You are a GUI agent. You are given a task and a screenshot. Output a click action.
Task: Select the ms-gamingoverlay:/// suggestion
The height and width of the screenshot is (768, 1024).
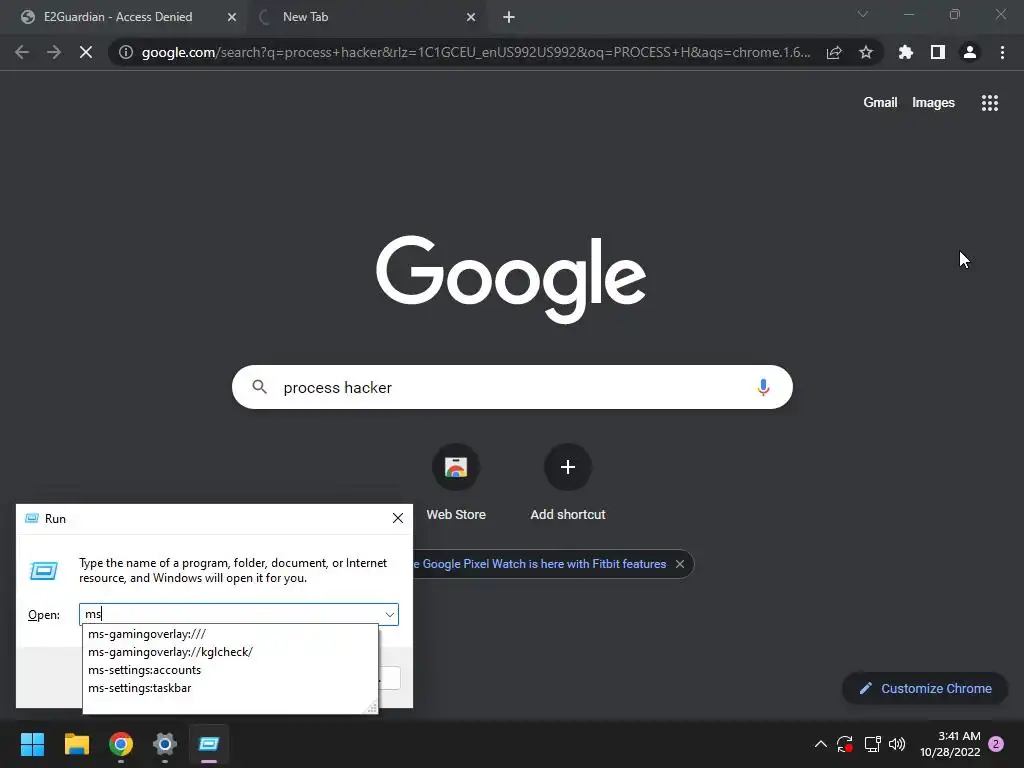[x=230, y=634]
